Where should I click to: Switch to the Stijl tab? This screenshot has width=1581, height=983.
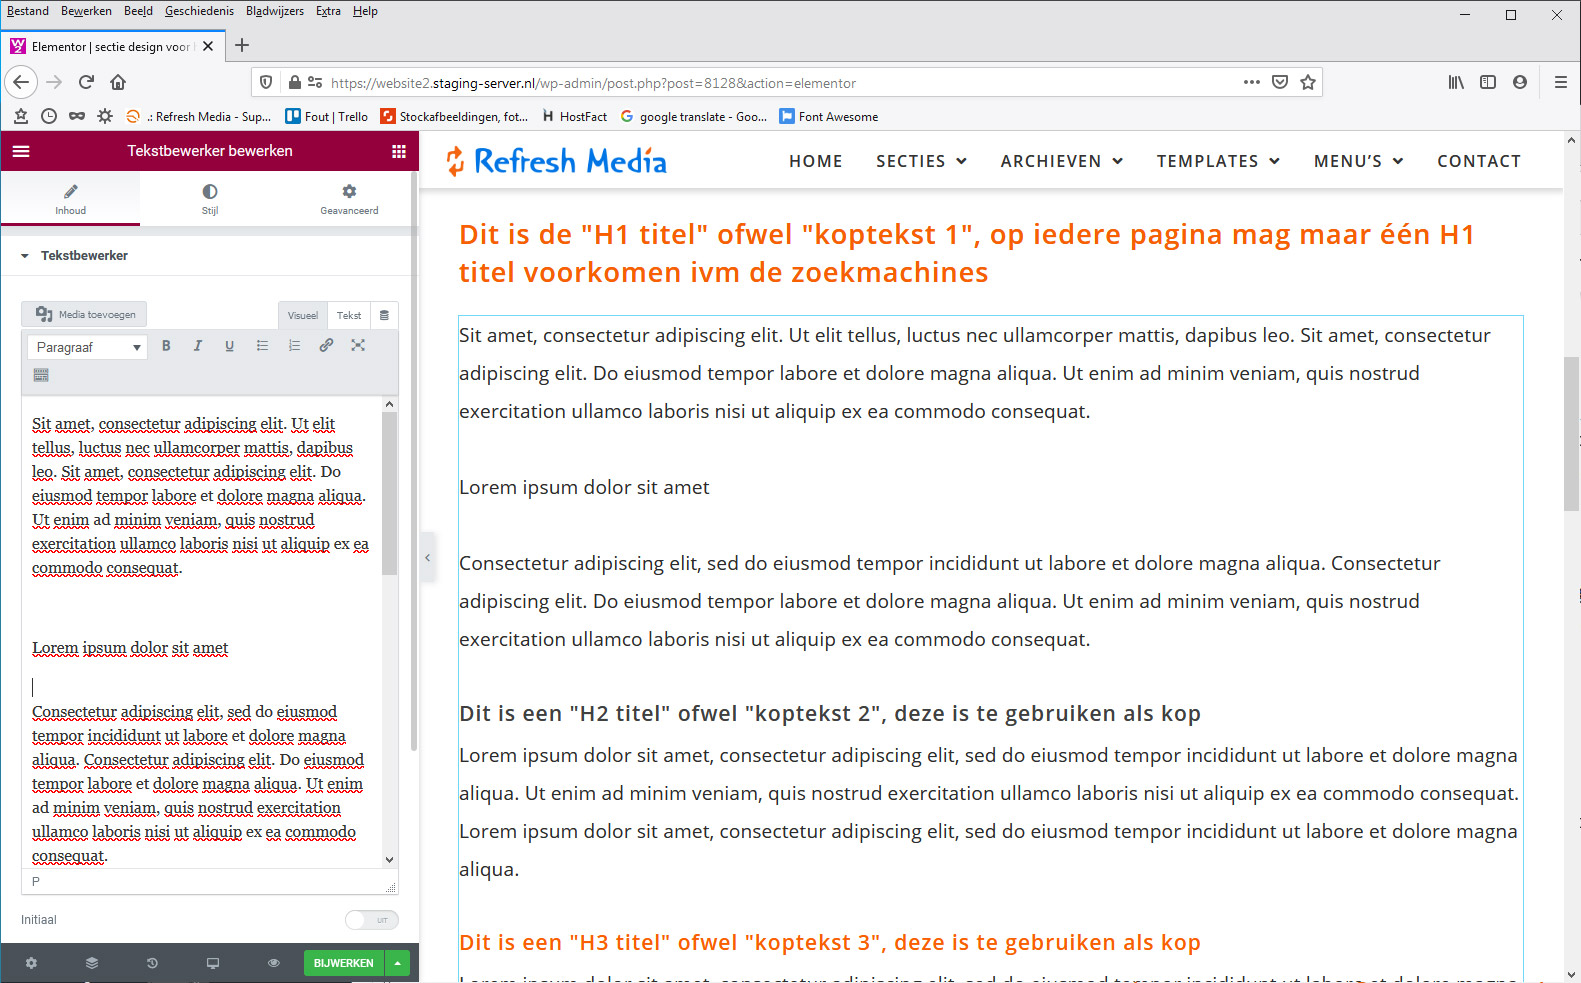[210, 198]
